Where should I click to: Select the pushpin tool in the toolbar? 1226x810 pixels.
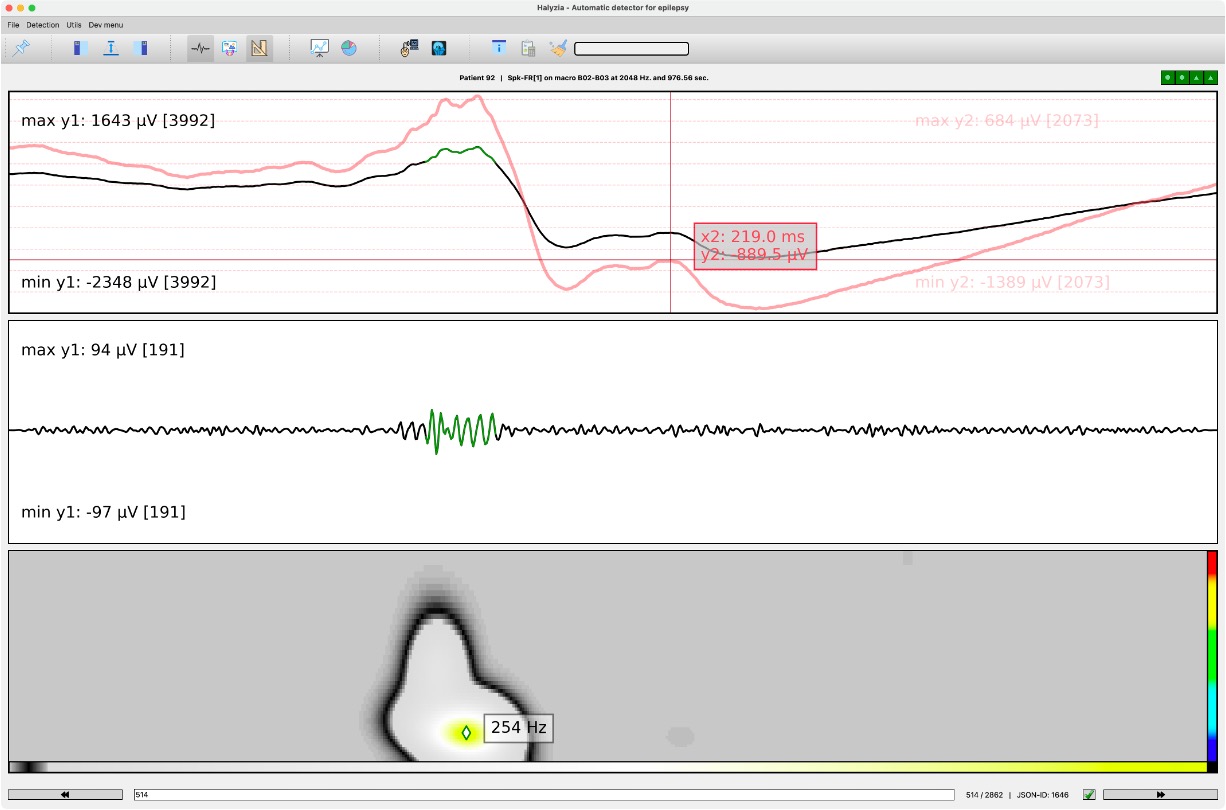point(22,47)
